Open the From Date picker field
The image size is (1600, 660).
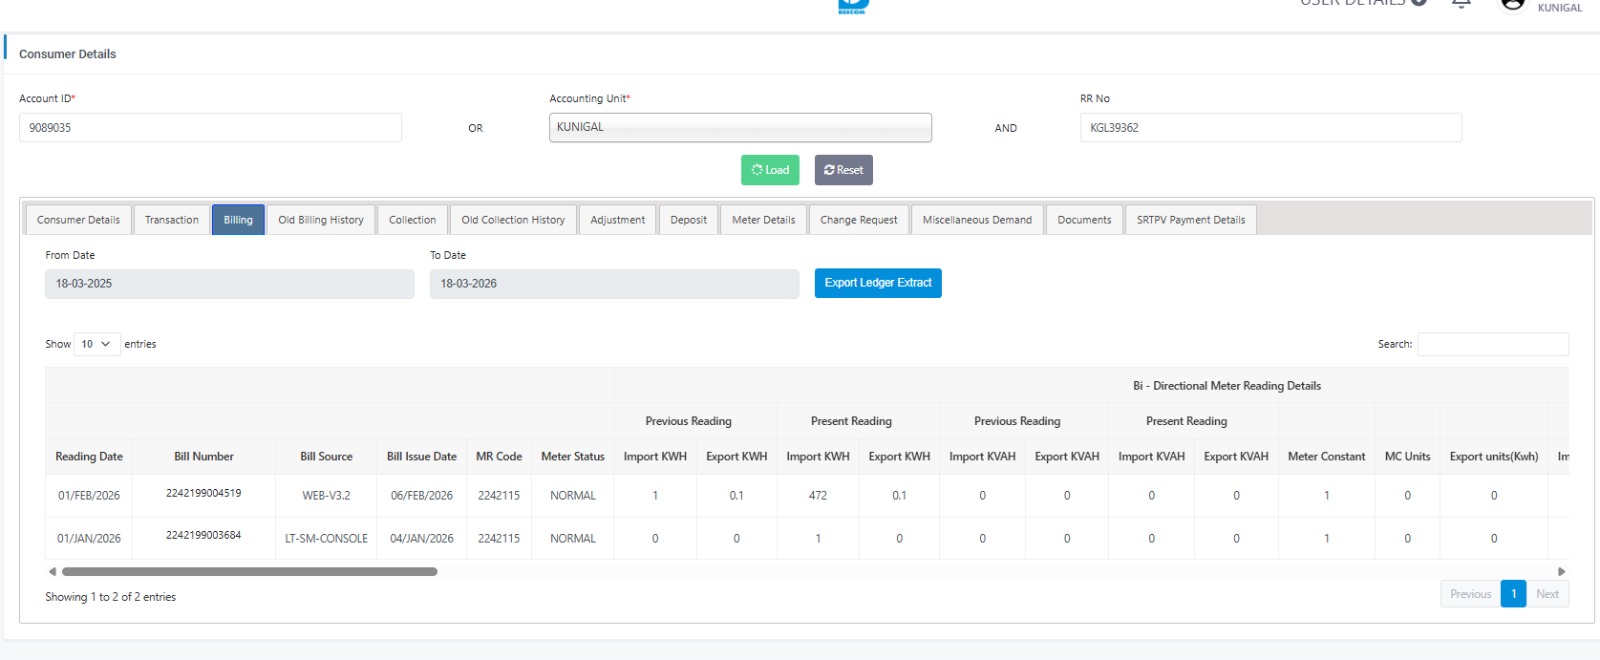[x=229, y=284]
